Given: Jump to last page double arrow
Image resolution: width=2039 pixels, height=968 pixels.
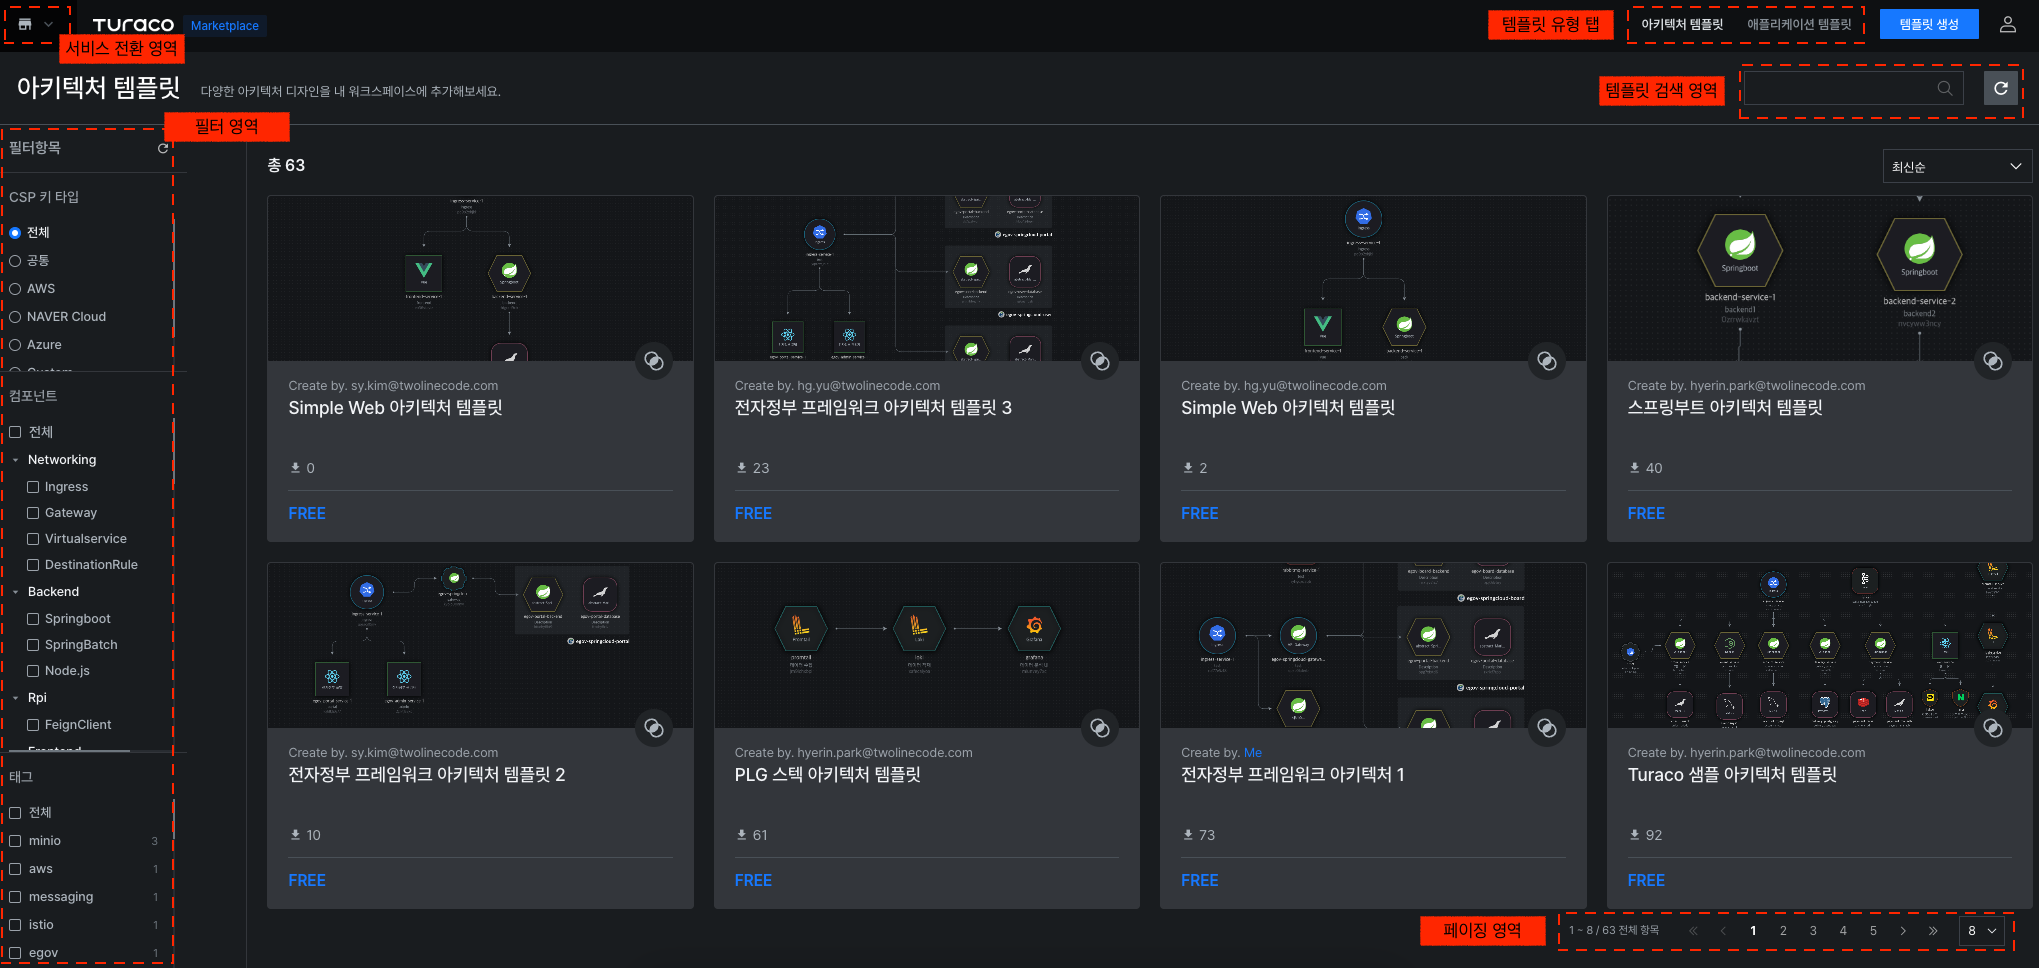Looking at the screenshot, I should 1933,930.
